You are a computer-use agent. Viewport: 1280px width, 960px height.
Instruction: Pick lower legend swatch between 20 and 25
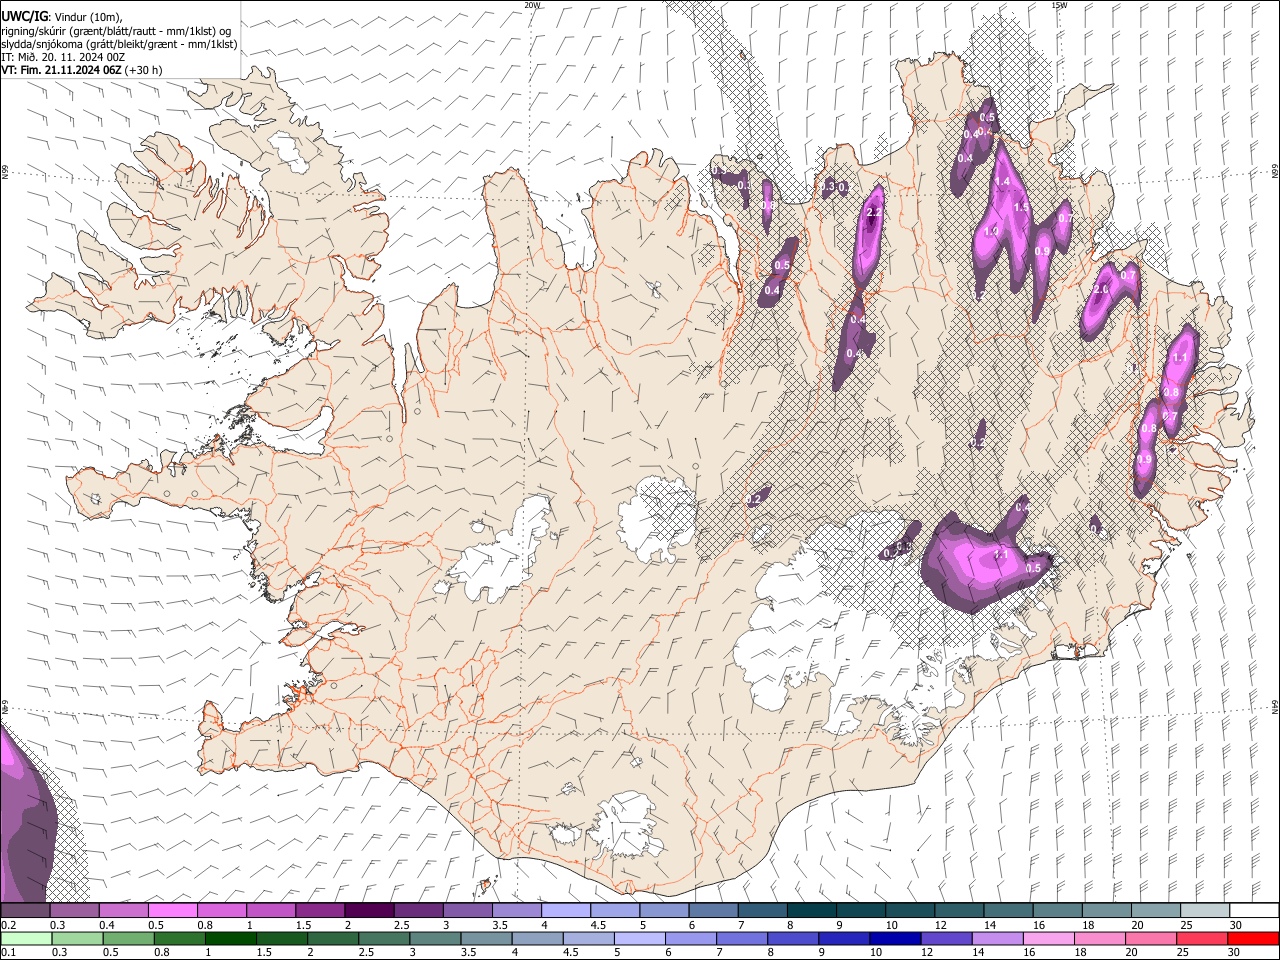pos(1150,939)
